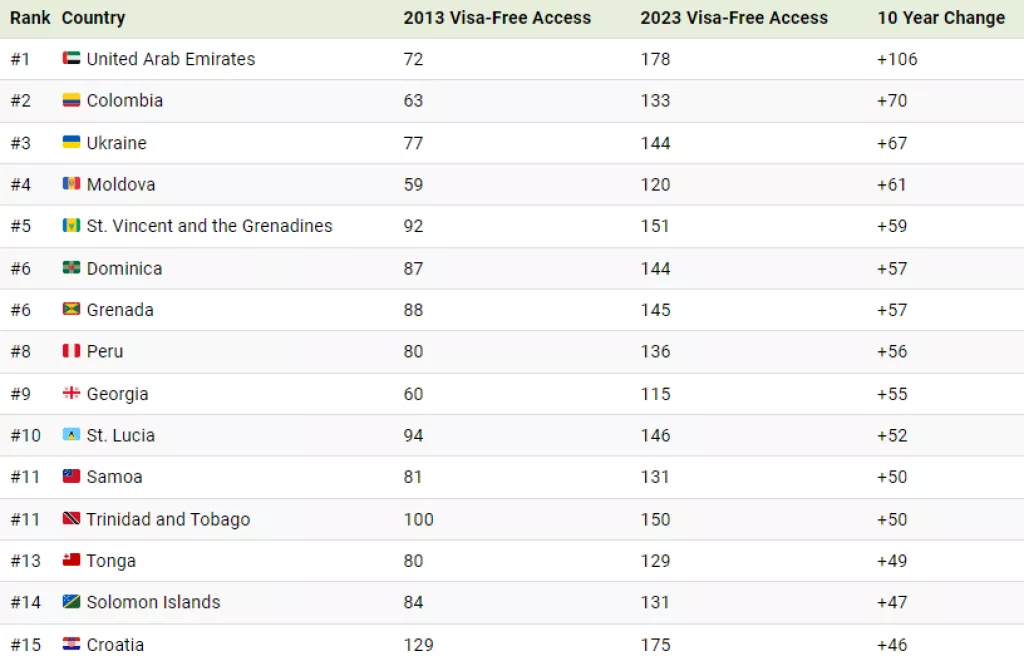1024x656 pixels.
Task: Sort by the Rank column header
Action: click(30, 18)
